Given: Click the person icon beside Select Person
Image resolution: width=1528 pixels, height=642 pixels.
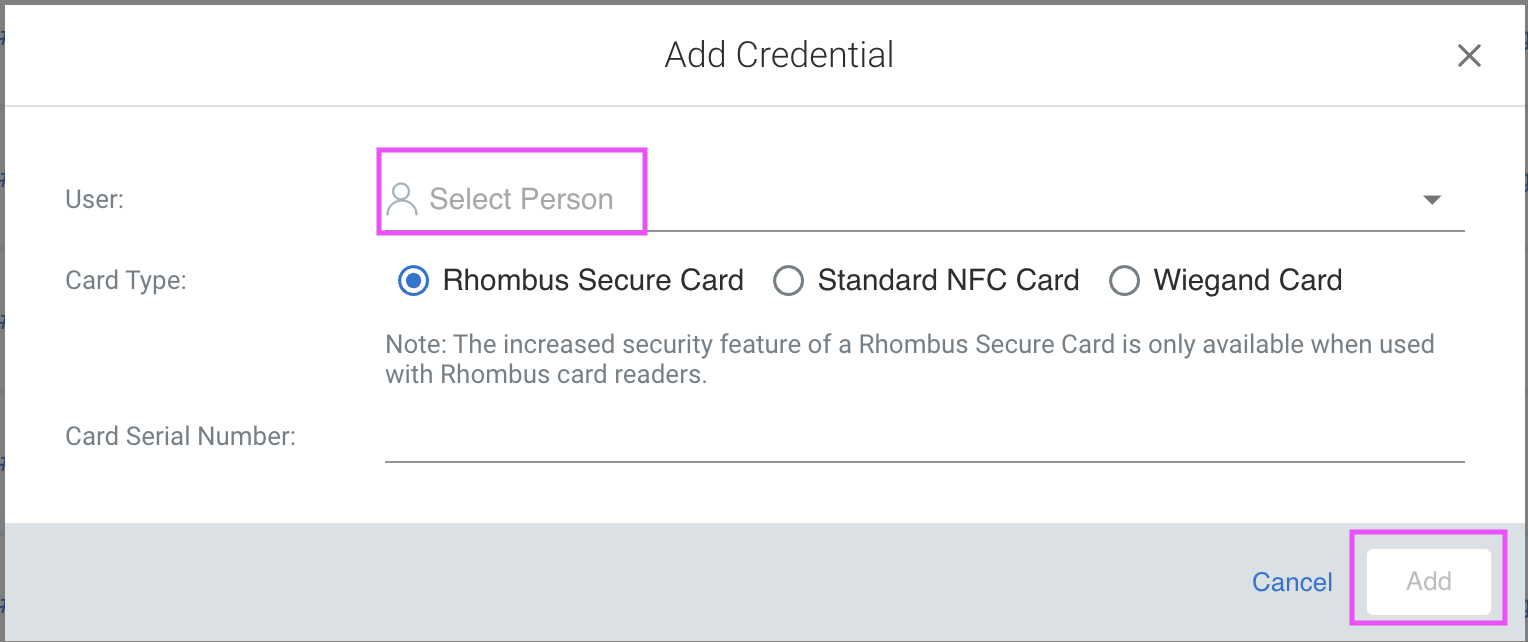Looking at the screenshot, I should 402,198.
